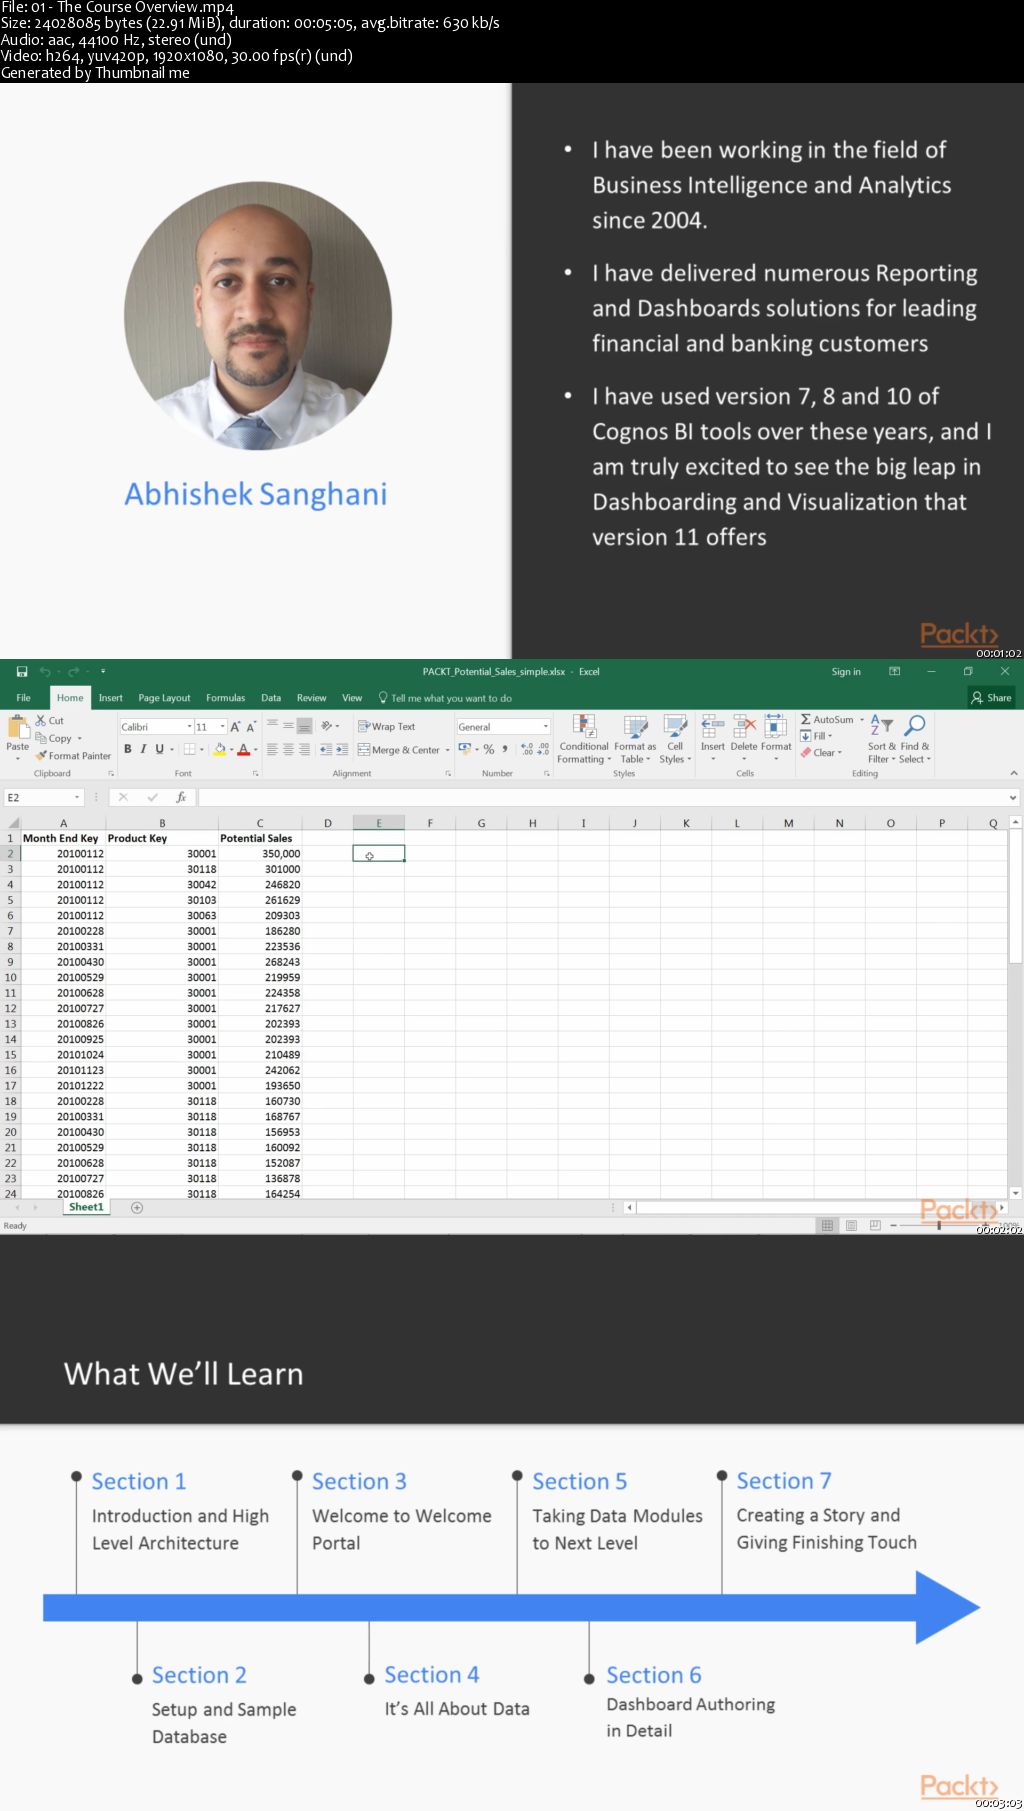
Task: Click the Tell me what you want to do box
Action: (x=445, y=698)
